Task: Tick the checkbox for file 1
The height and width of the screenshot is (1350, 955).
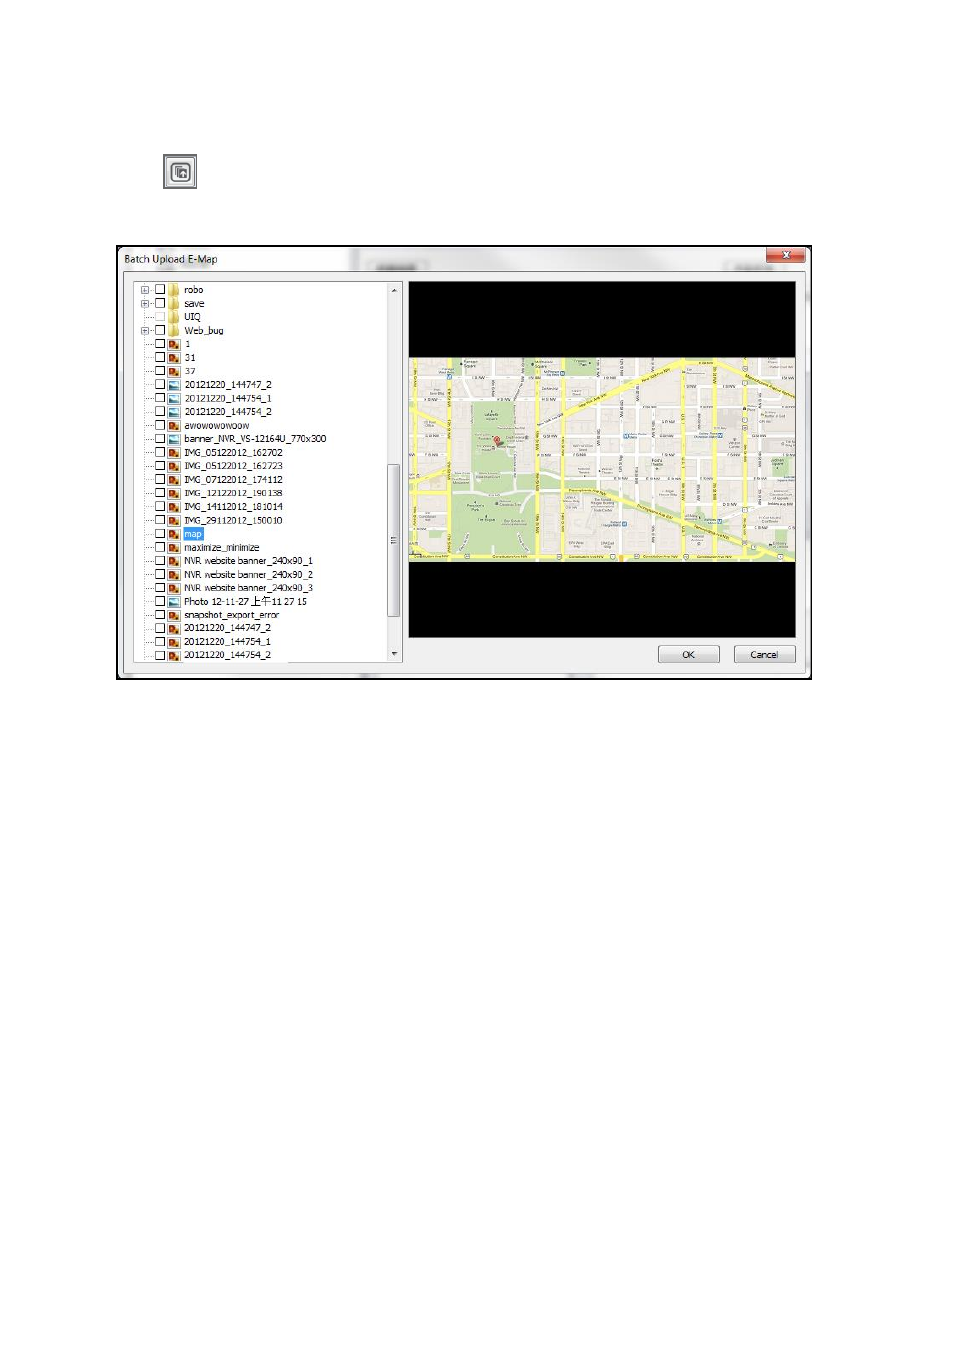Action: pyautogui.click(x=160, y=344)
